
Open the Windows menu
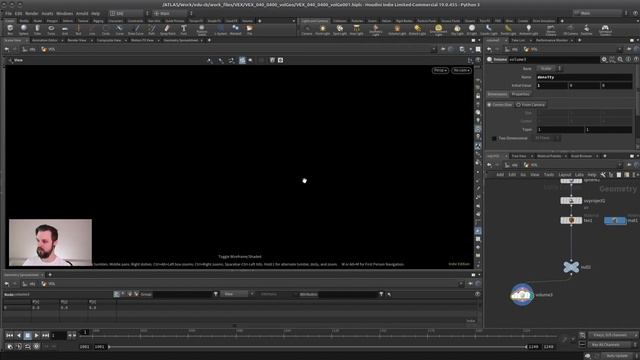pyautogui.click(x=64, y=13)
